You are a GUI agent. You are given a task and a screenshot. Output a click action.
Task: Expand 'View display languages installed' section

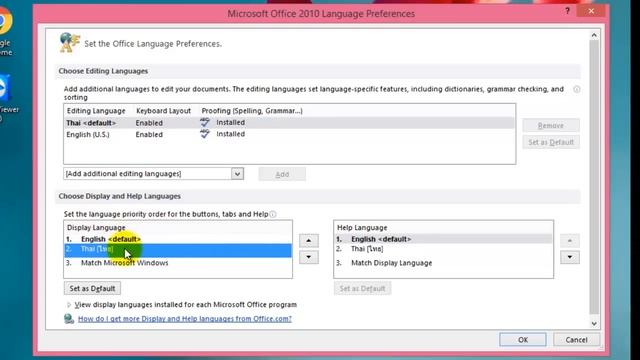point(69,304)
